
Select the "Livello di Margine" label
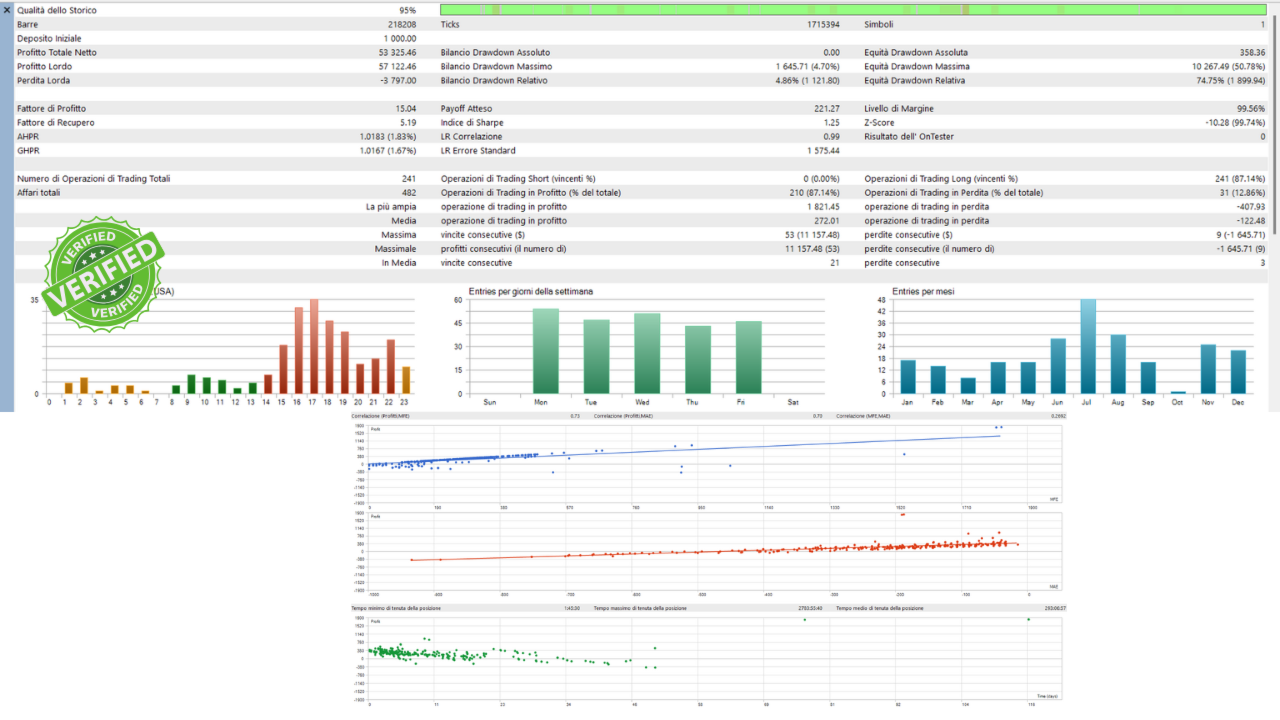coord(901,108)
